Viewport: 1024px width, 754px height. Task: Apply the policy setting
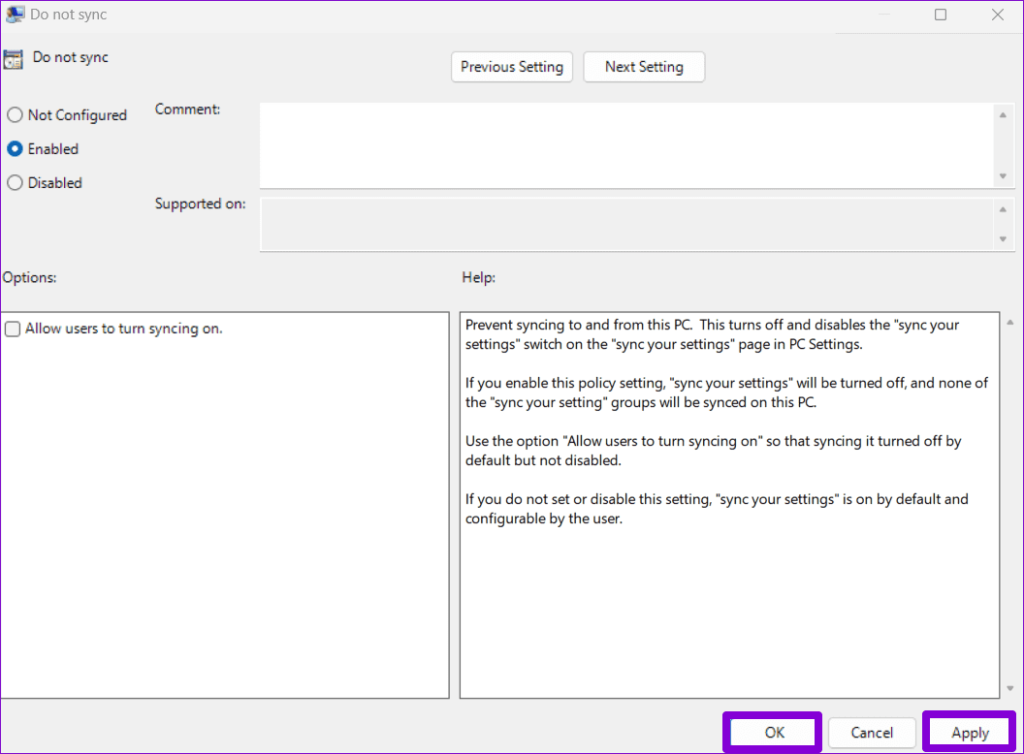click(x=969, y=732)
